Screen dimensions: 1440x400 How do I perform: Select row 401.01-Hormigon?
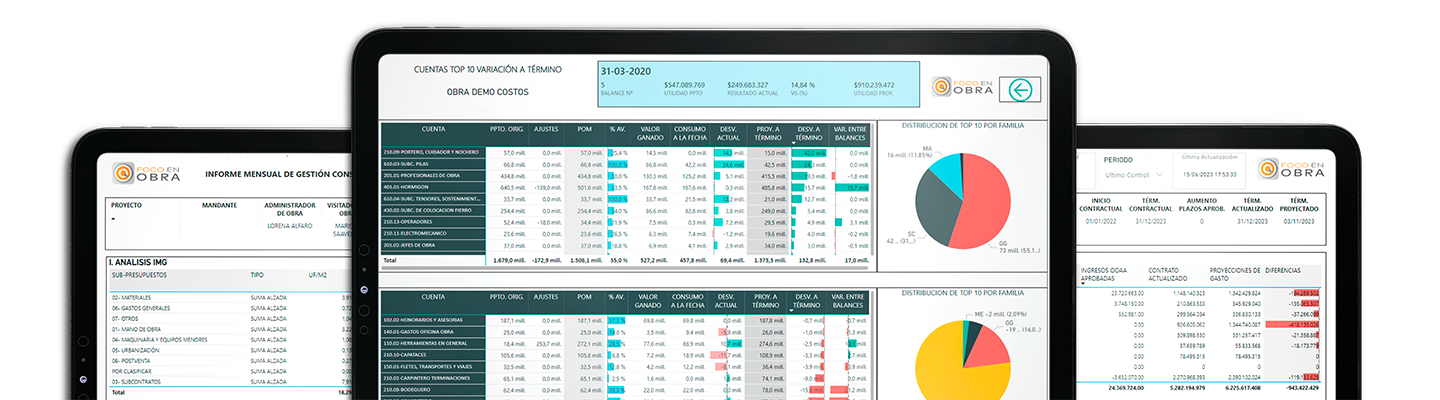(625, 187)
